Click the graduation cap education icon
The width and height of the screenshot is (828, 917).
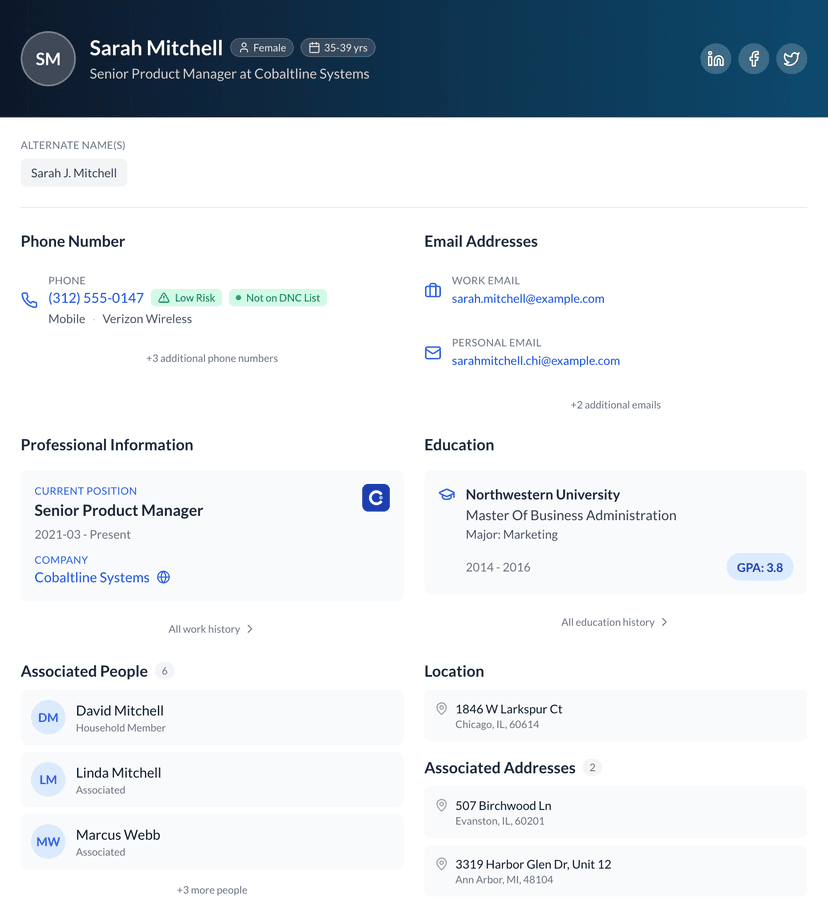(447, 495)
